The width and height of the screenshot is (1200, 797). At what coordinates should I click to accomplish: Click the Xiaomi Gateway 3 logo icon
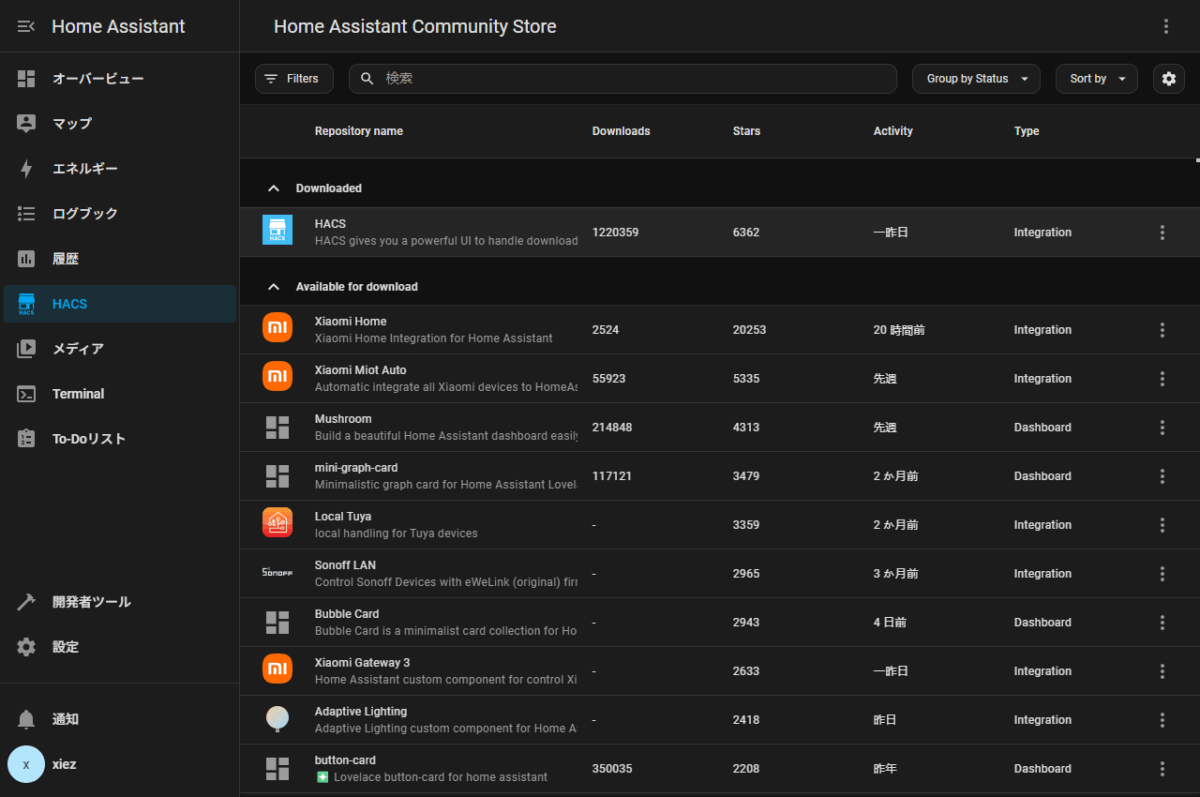tap(277, 669)
